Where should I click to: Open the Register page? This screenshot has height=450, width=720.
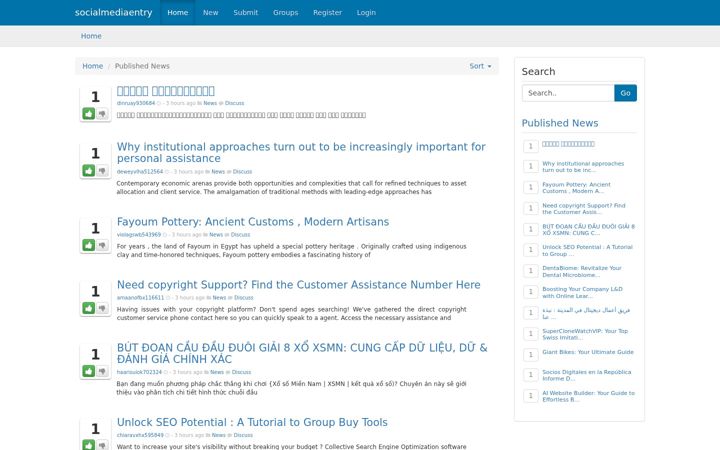tap(327, 12)
